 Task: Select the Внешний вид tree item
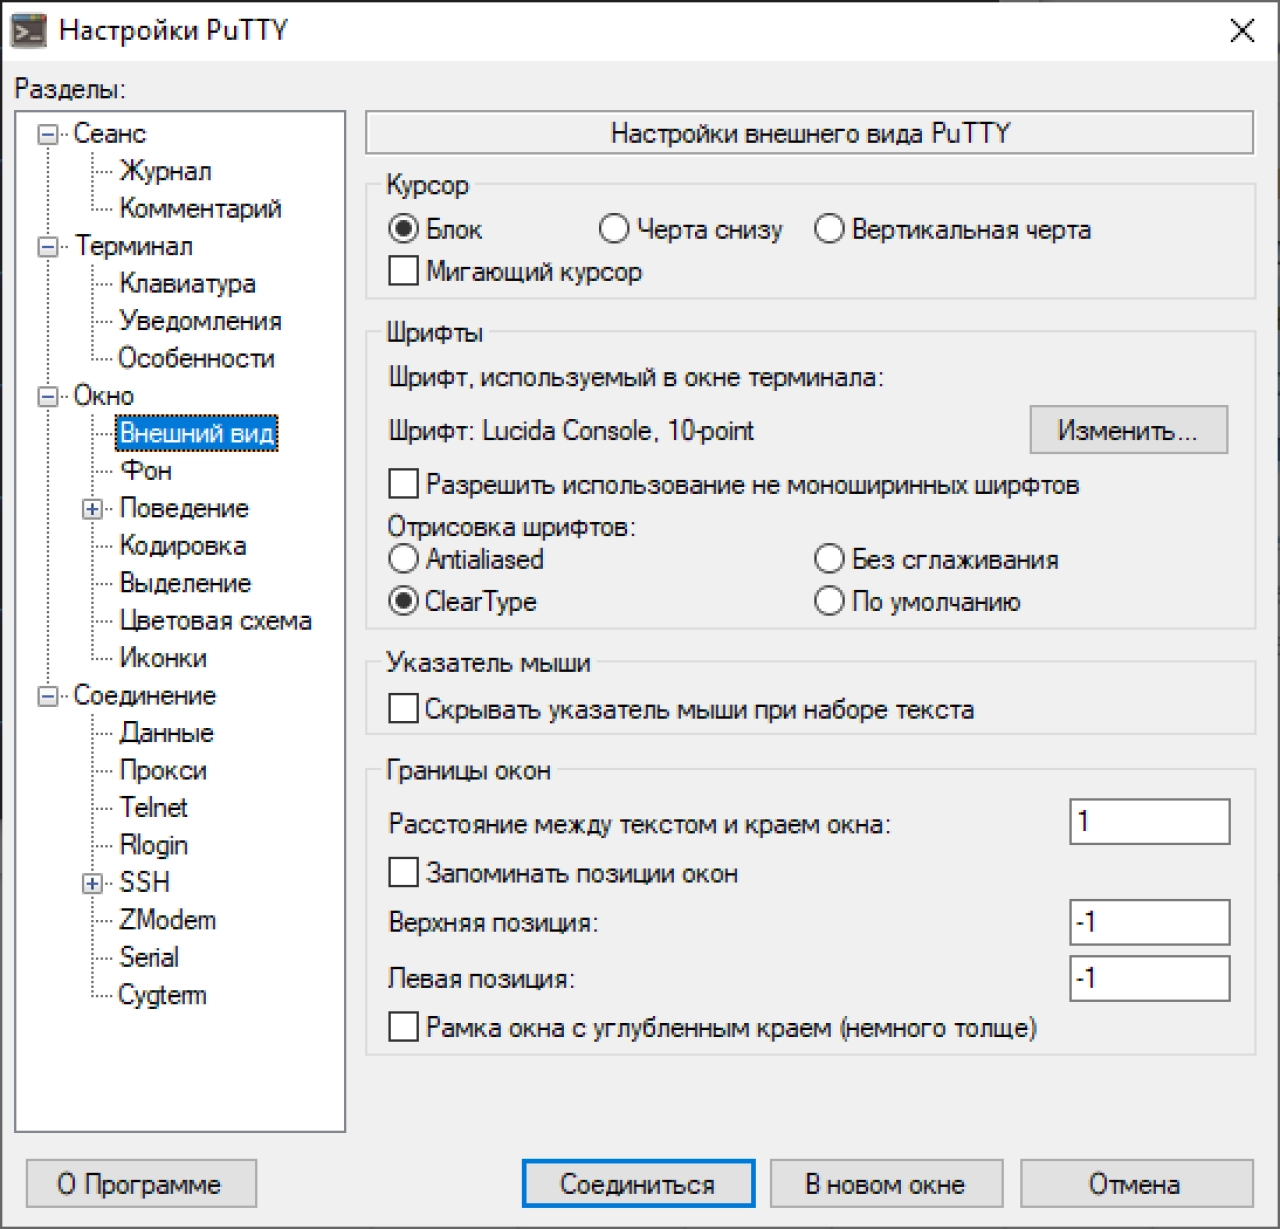click(x=197, y=433)
